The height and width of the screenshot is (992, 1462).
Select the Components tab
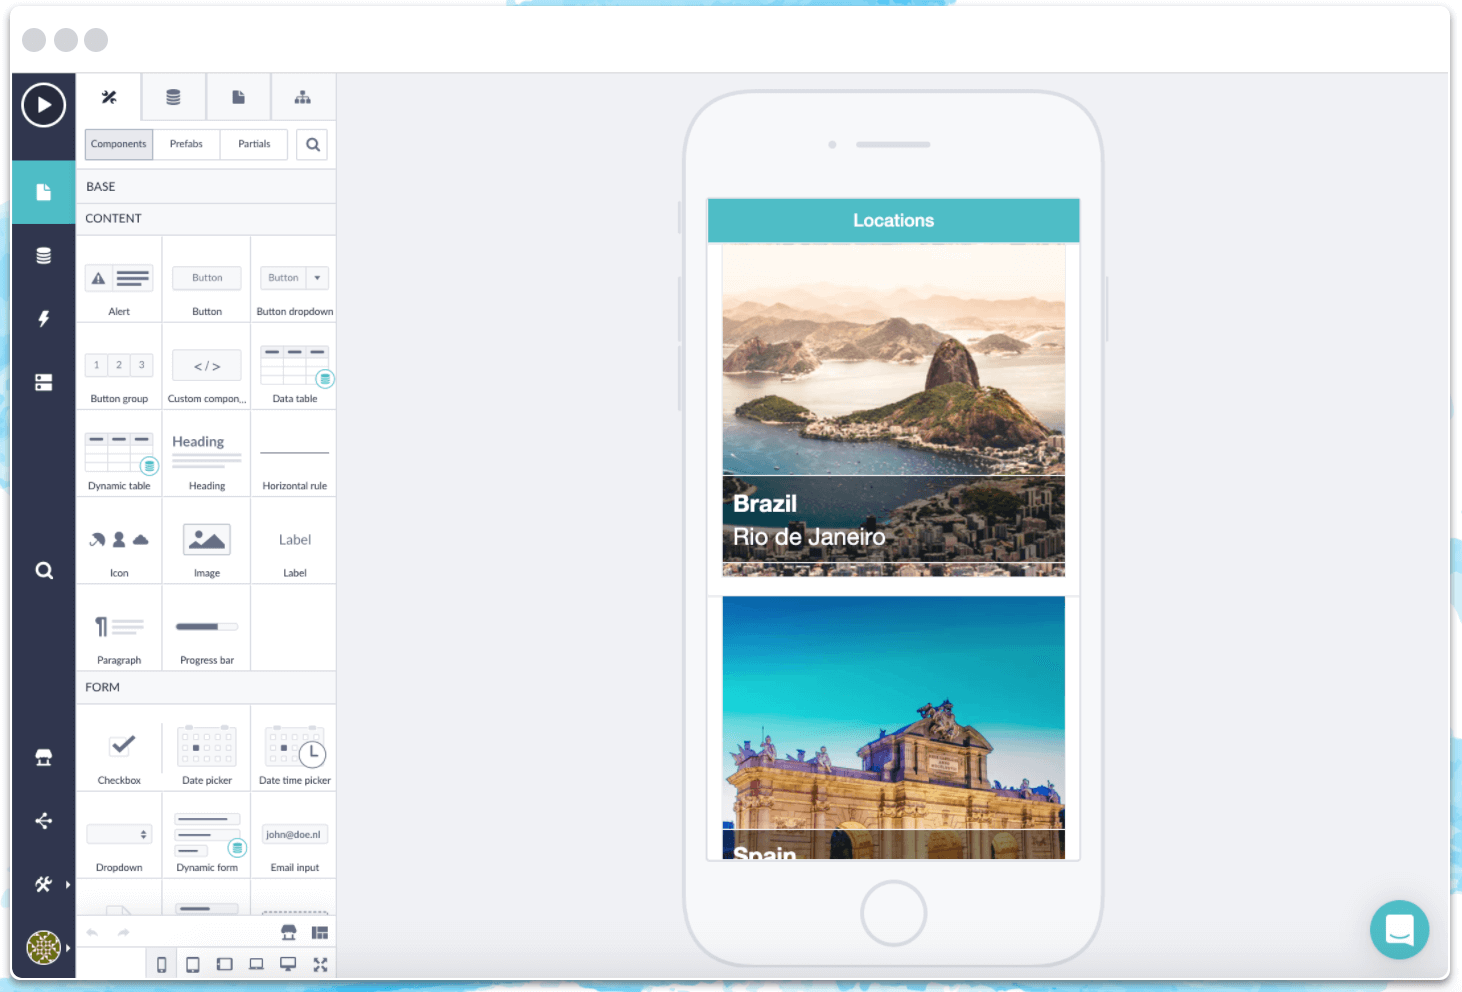click(x=119, y=144)
